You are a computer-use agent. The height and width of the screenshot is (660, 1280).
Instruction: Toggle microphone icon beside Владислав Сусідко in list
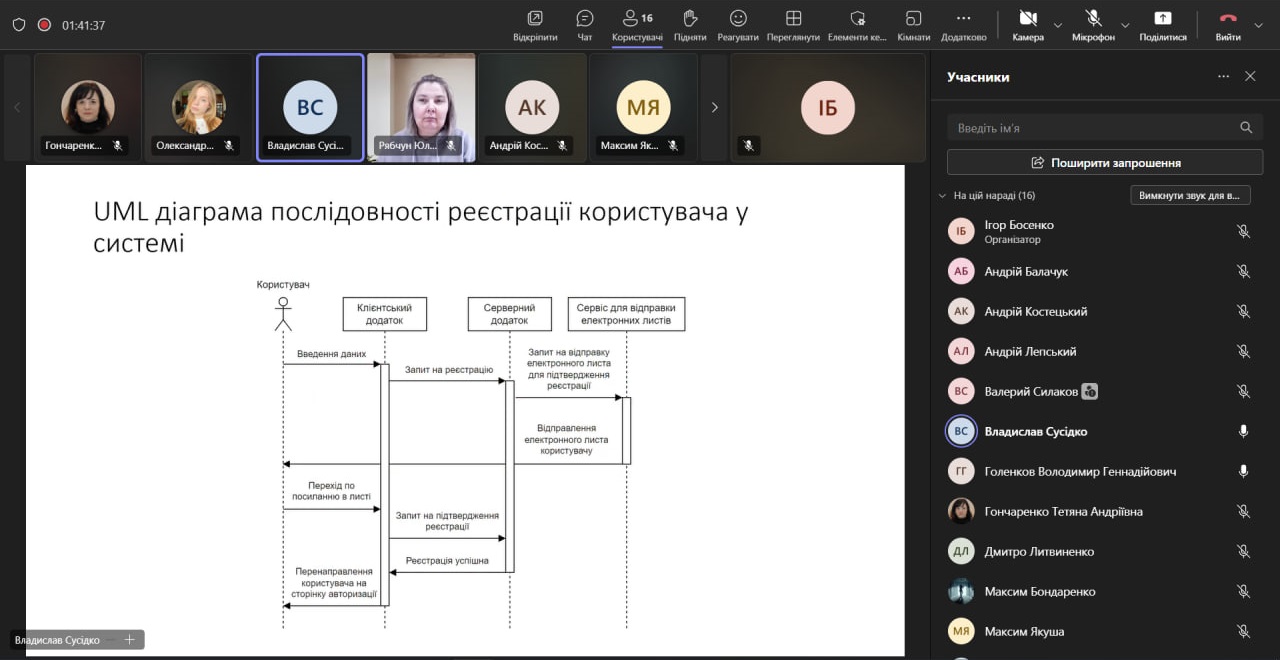pyautogui.click(x=1243, y=431)
